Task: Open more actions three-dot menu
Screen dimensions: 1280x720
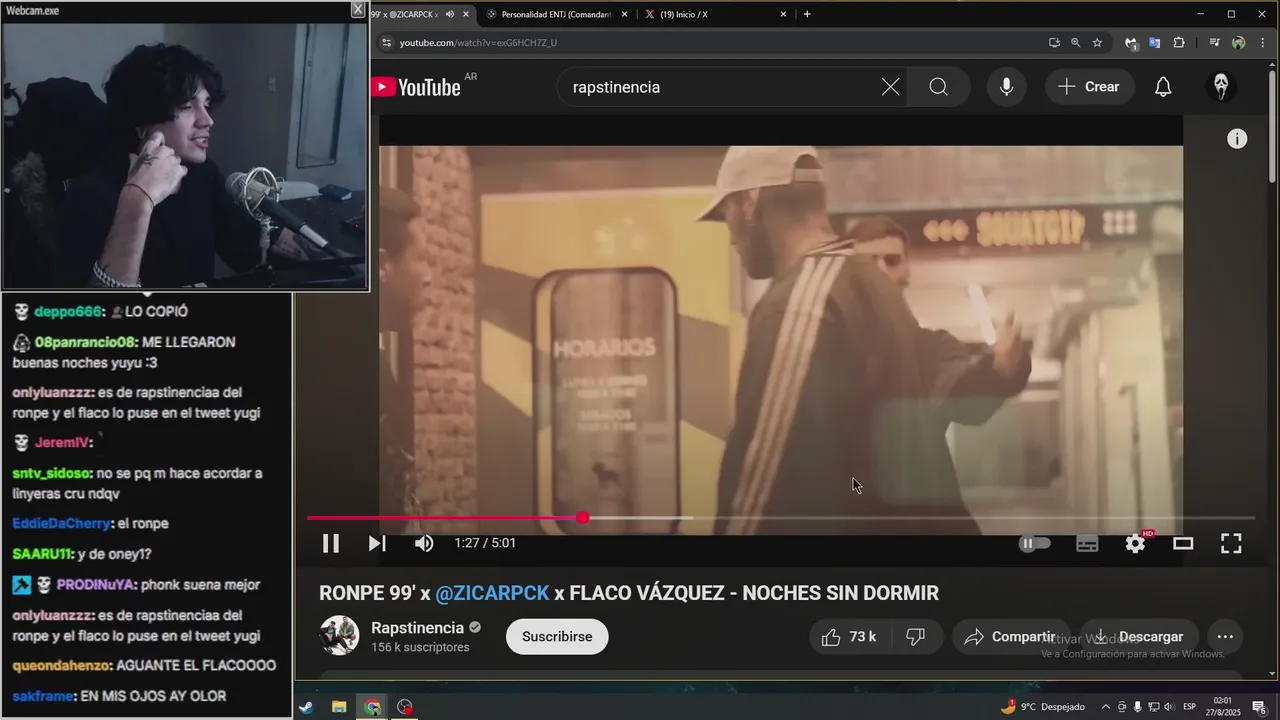Action: pyautogui.click(x=1225, y=637)
